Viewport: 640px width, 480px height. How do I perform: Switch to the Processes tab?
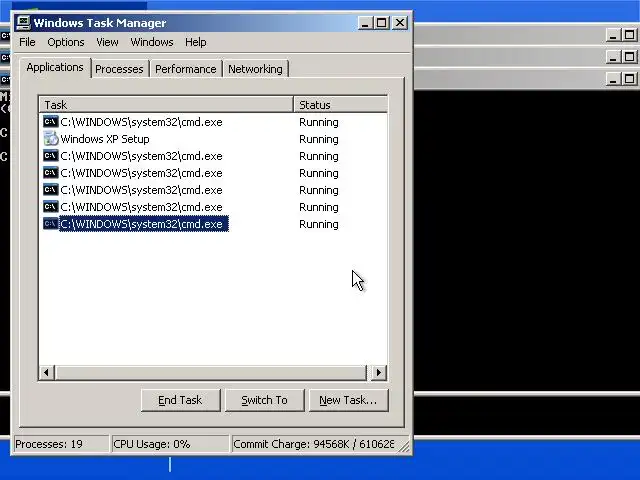coord(119,69)
